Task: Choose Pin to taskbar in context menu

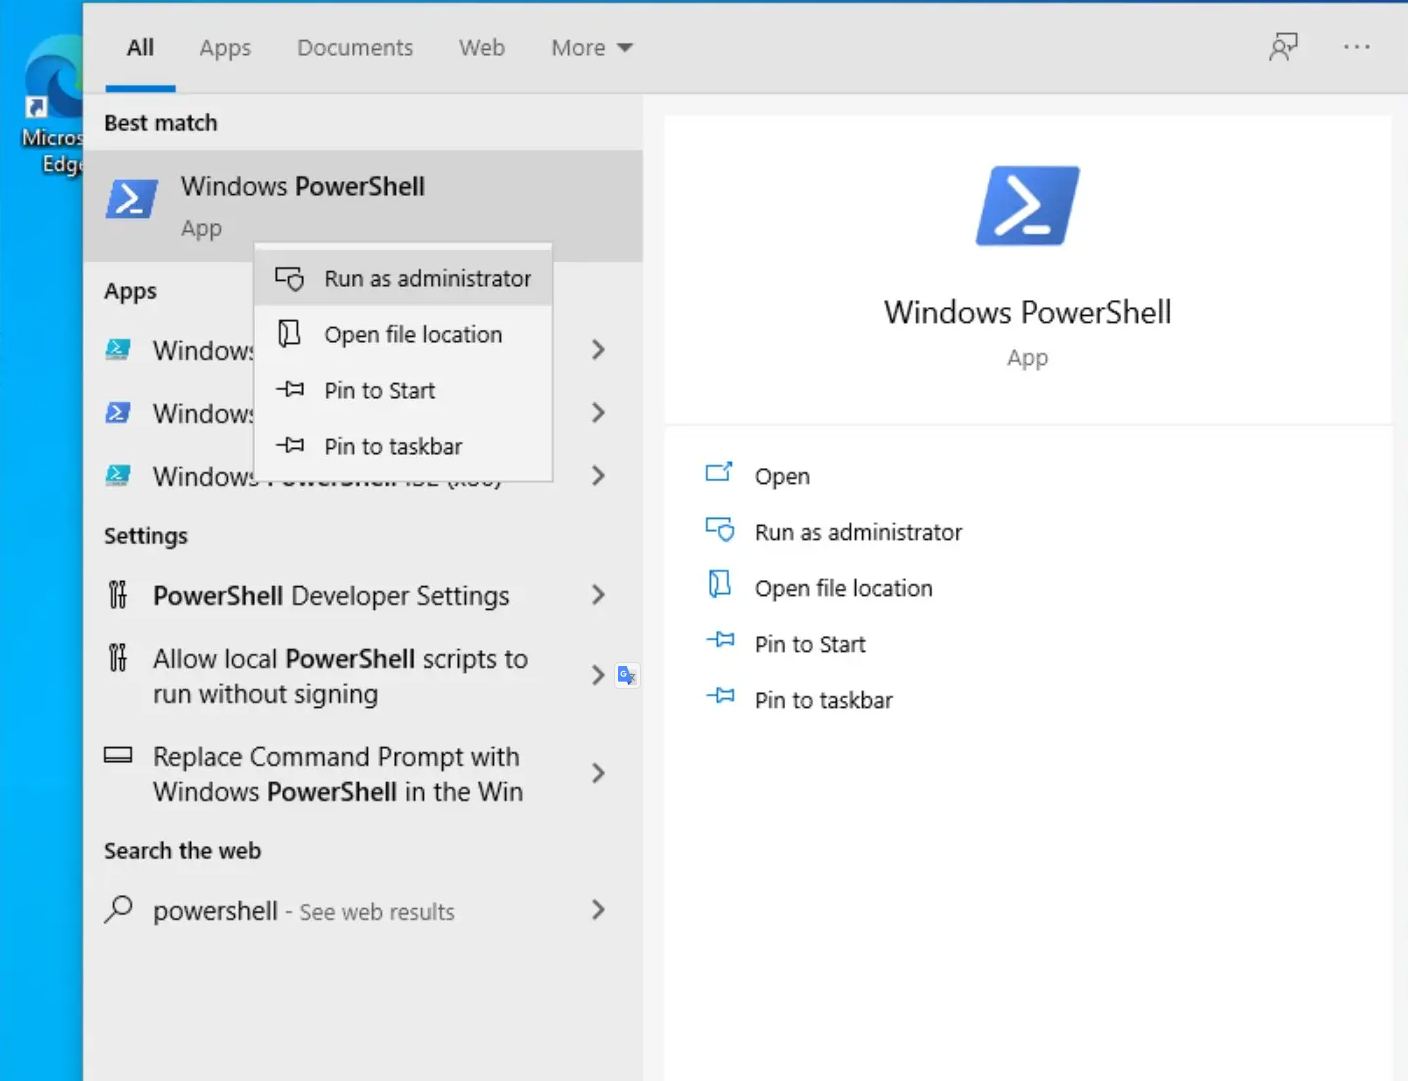Action: [403, 446]
